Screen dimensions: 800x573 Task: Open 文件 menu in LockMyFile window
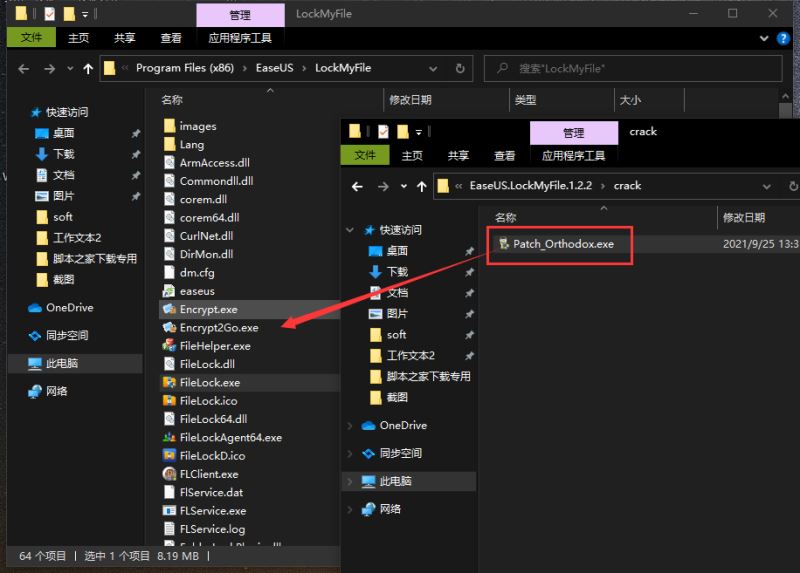click(31, 38)
